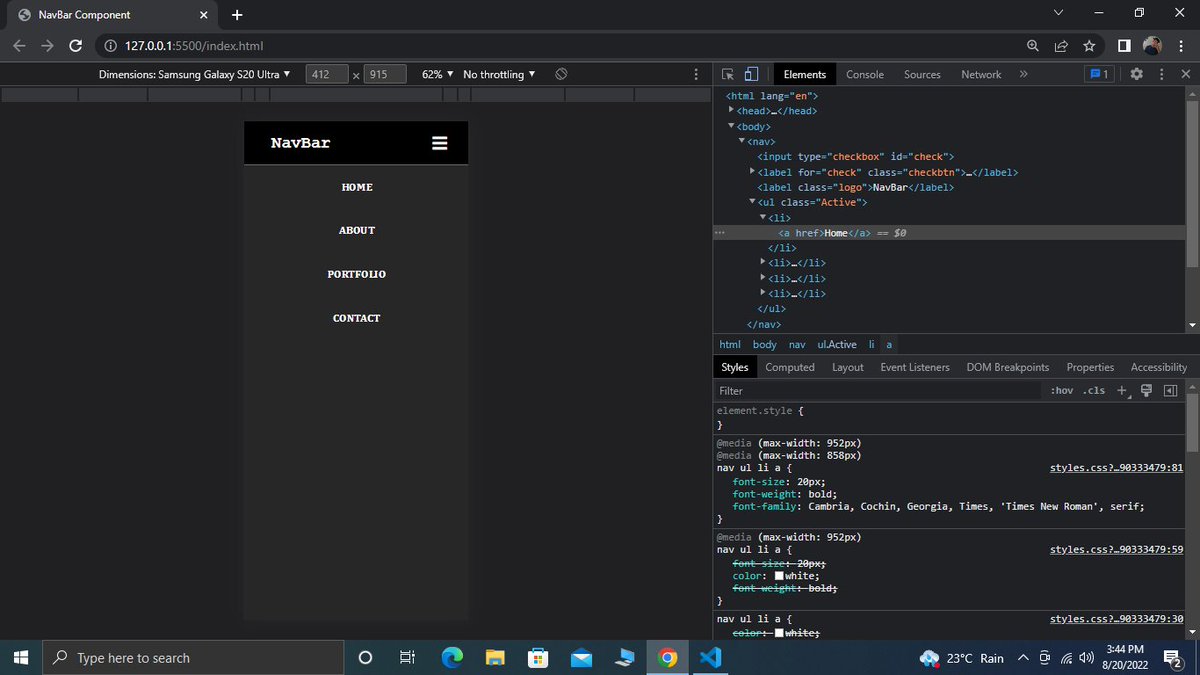Screen dimensions: 1200x675
Task: Toggle rendering emulations paintbrush icon
Action: pos(1146,391)
